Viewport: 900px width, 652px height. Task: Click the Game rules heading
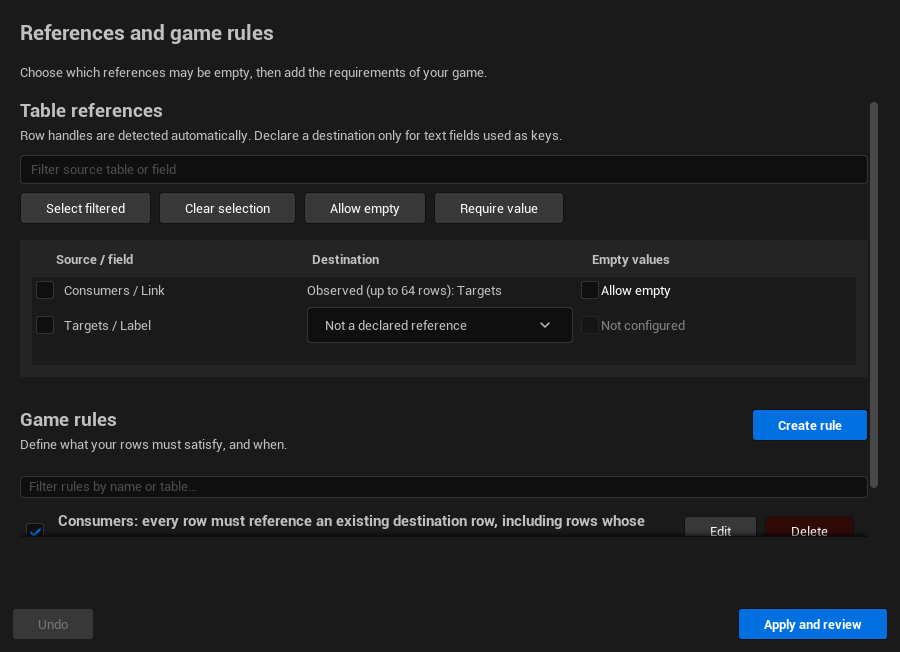(68, 420)
